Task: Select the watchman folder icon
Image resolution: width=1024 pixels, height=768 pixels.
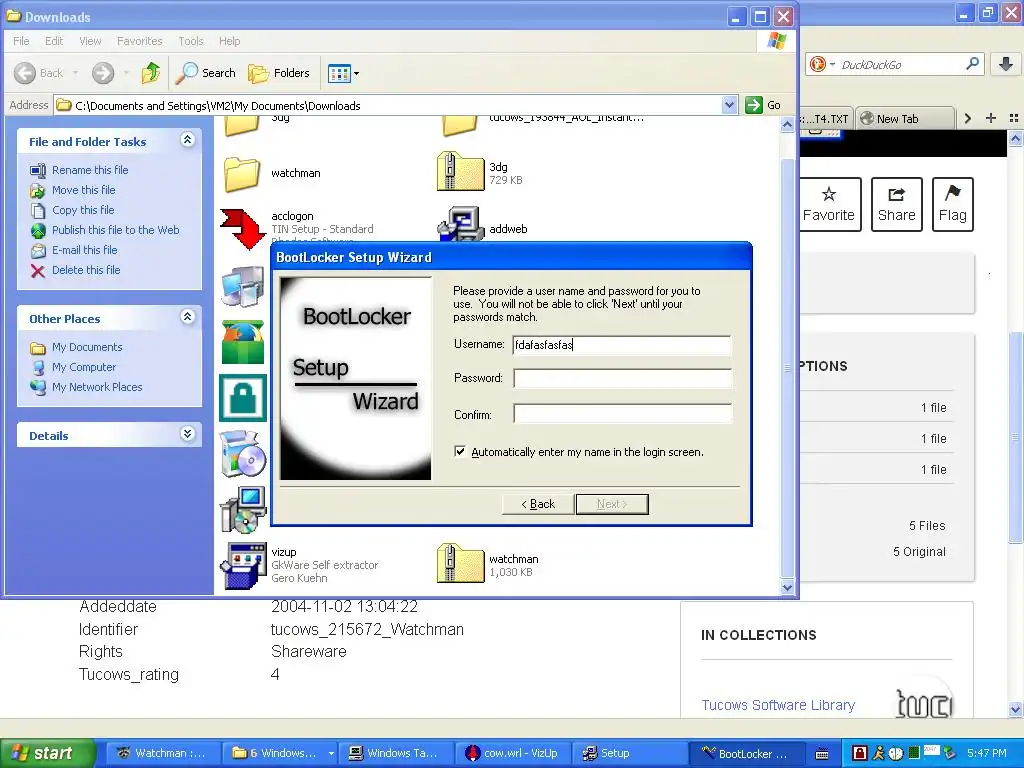Action: (x=242, y=174)
